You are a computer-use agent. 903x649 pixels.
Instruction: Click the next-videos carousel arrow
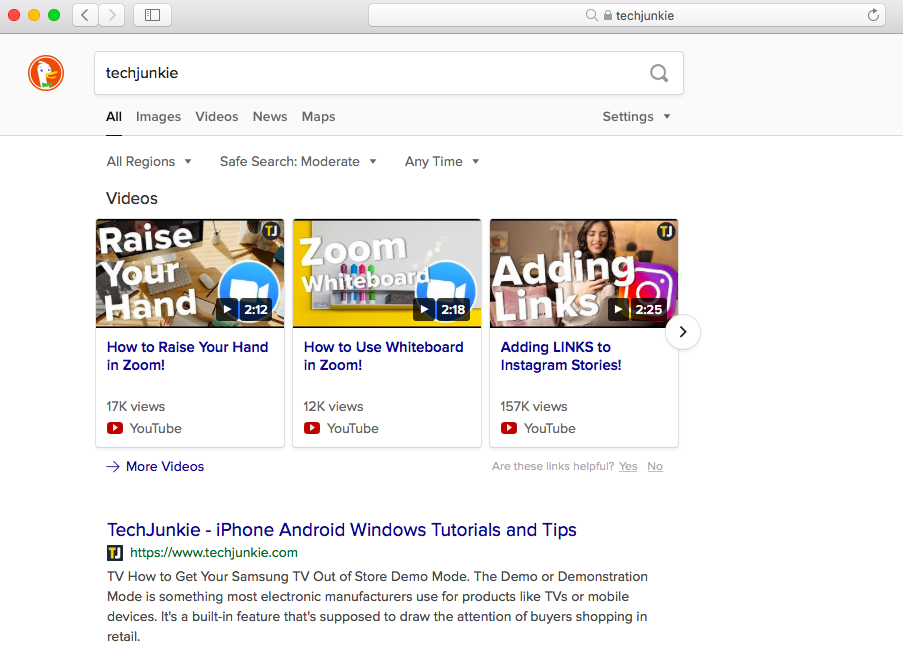(682, 331)
